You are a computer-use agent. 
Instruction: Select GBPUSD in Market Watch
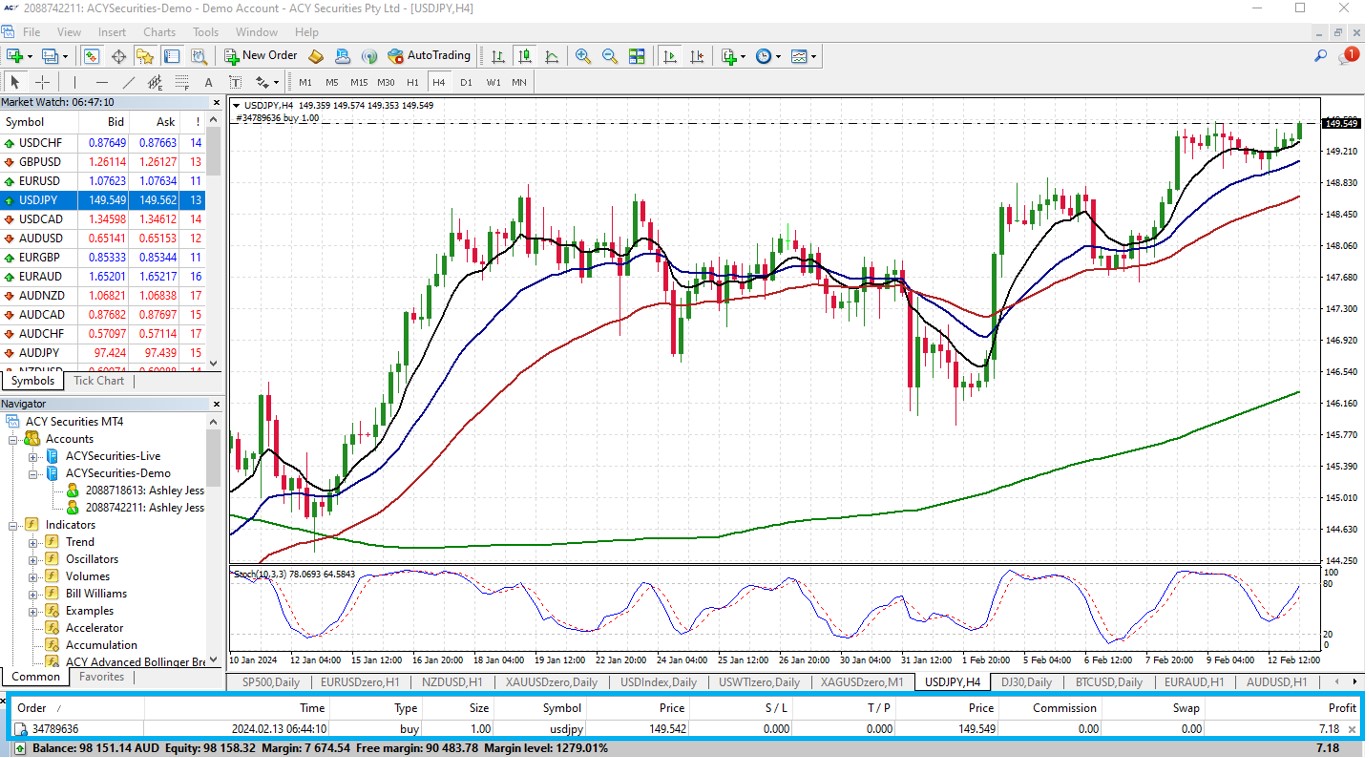(x=40, y=162)
